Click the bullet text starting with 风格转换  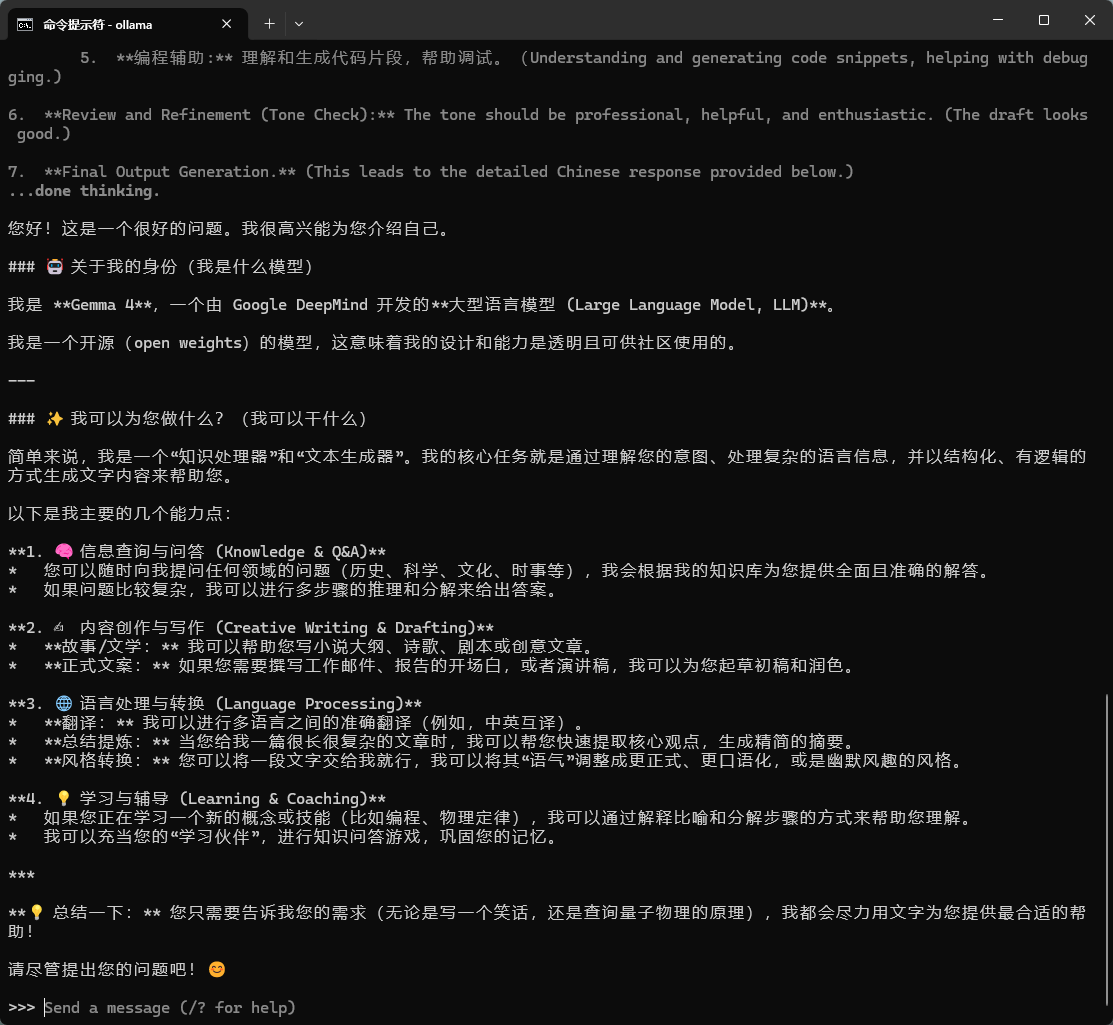point(503,760)
